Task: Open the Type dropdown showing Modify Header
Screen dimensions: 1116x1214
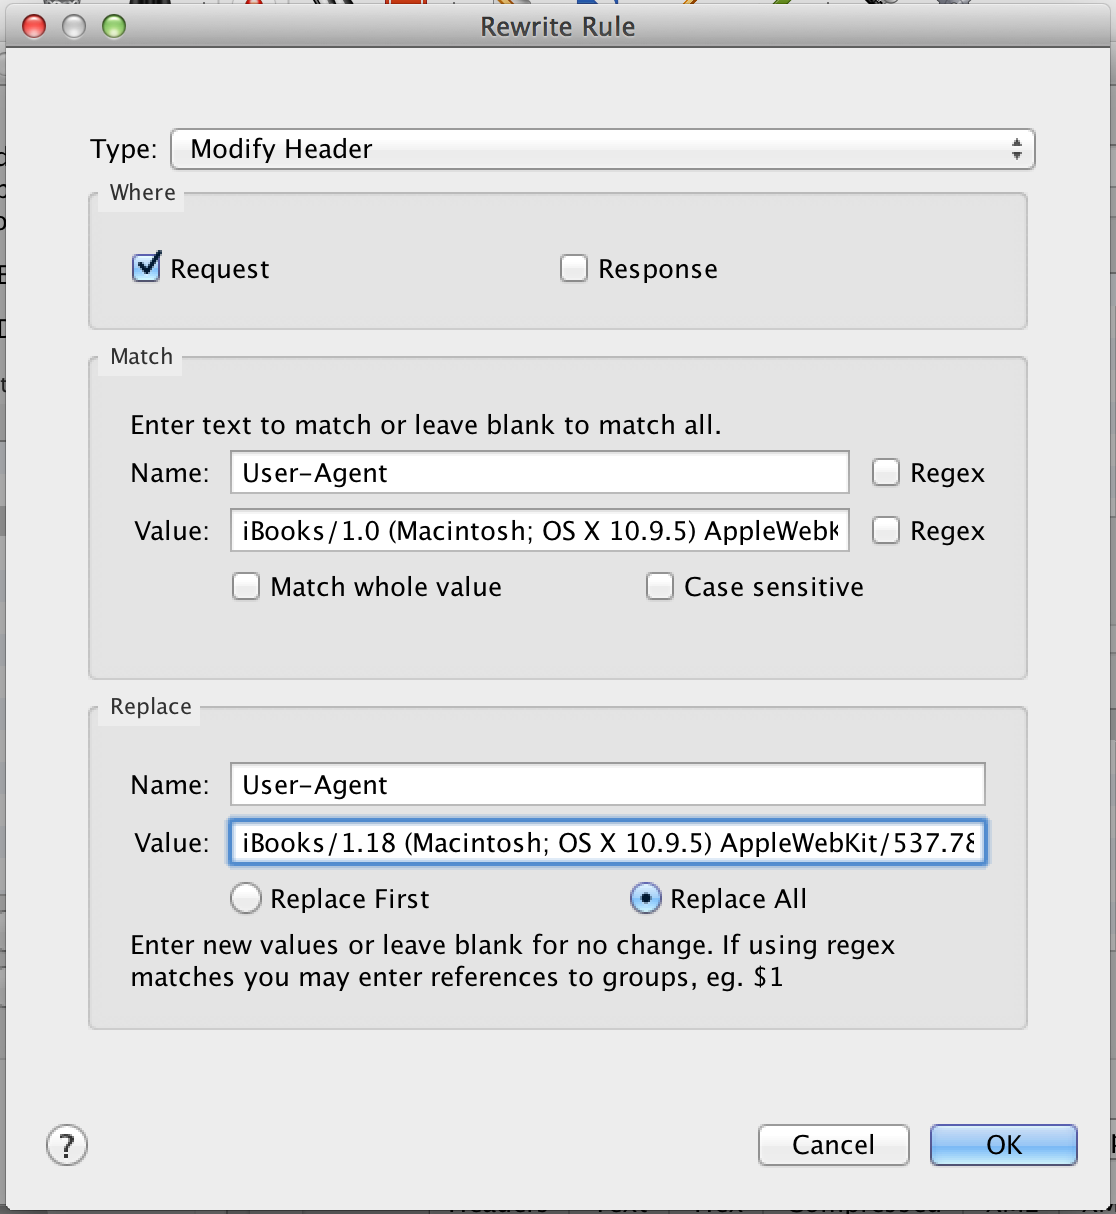Action: point(603,149)
